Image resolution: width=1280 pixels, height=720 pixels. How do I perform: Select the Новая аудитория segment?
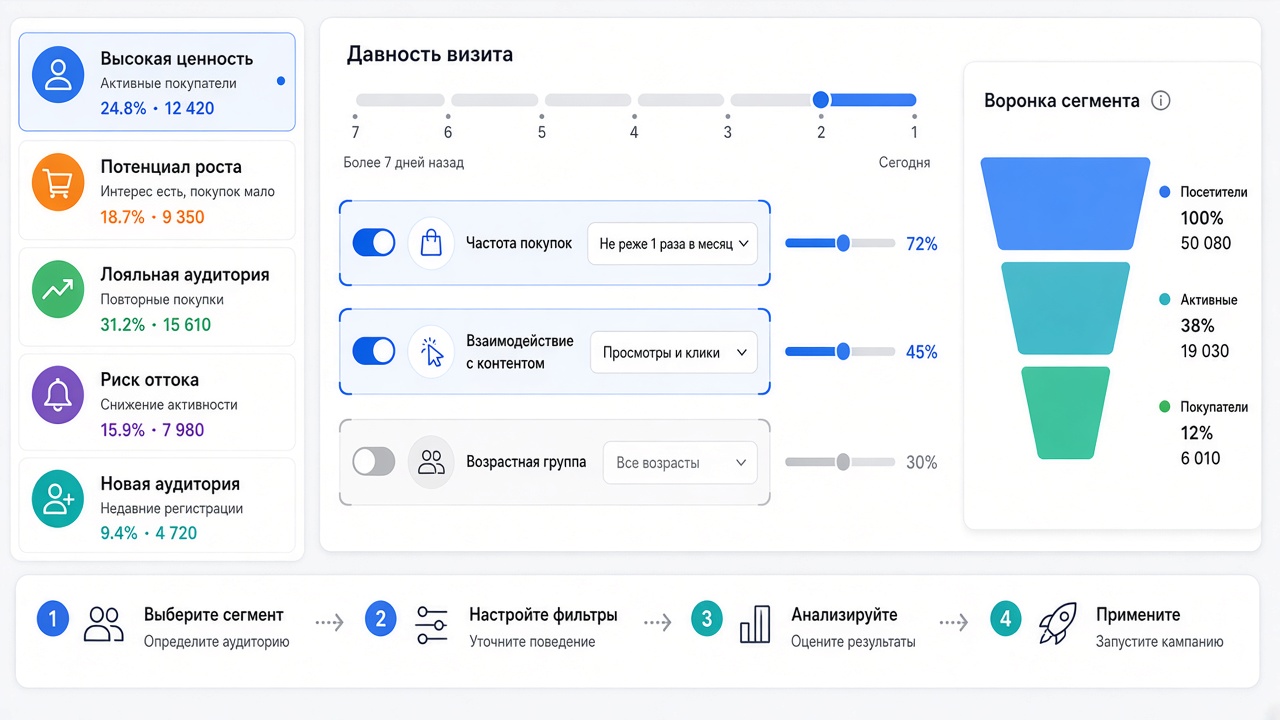coord(157,506)
